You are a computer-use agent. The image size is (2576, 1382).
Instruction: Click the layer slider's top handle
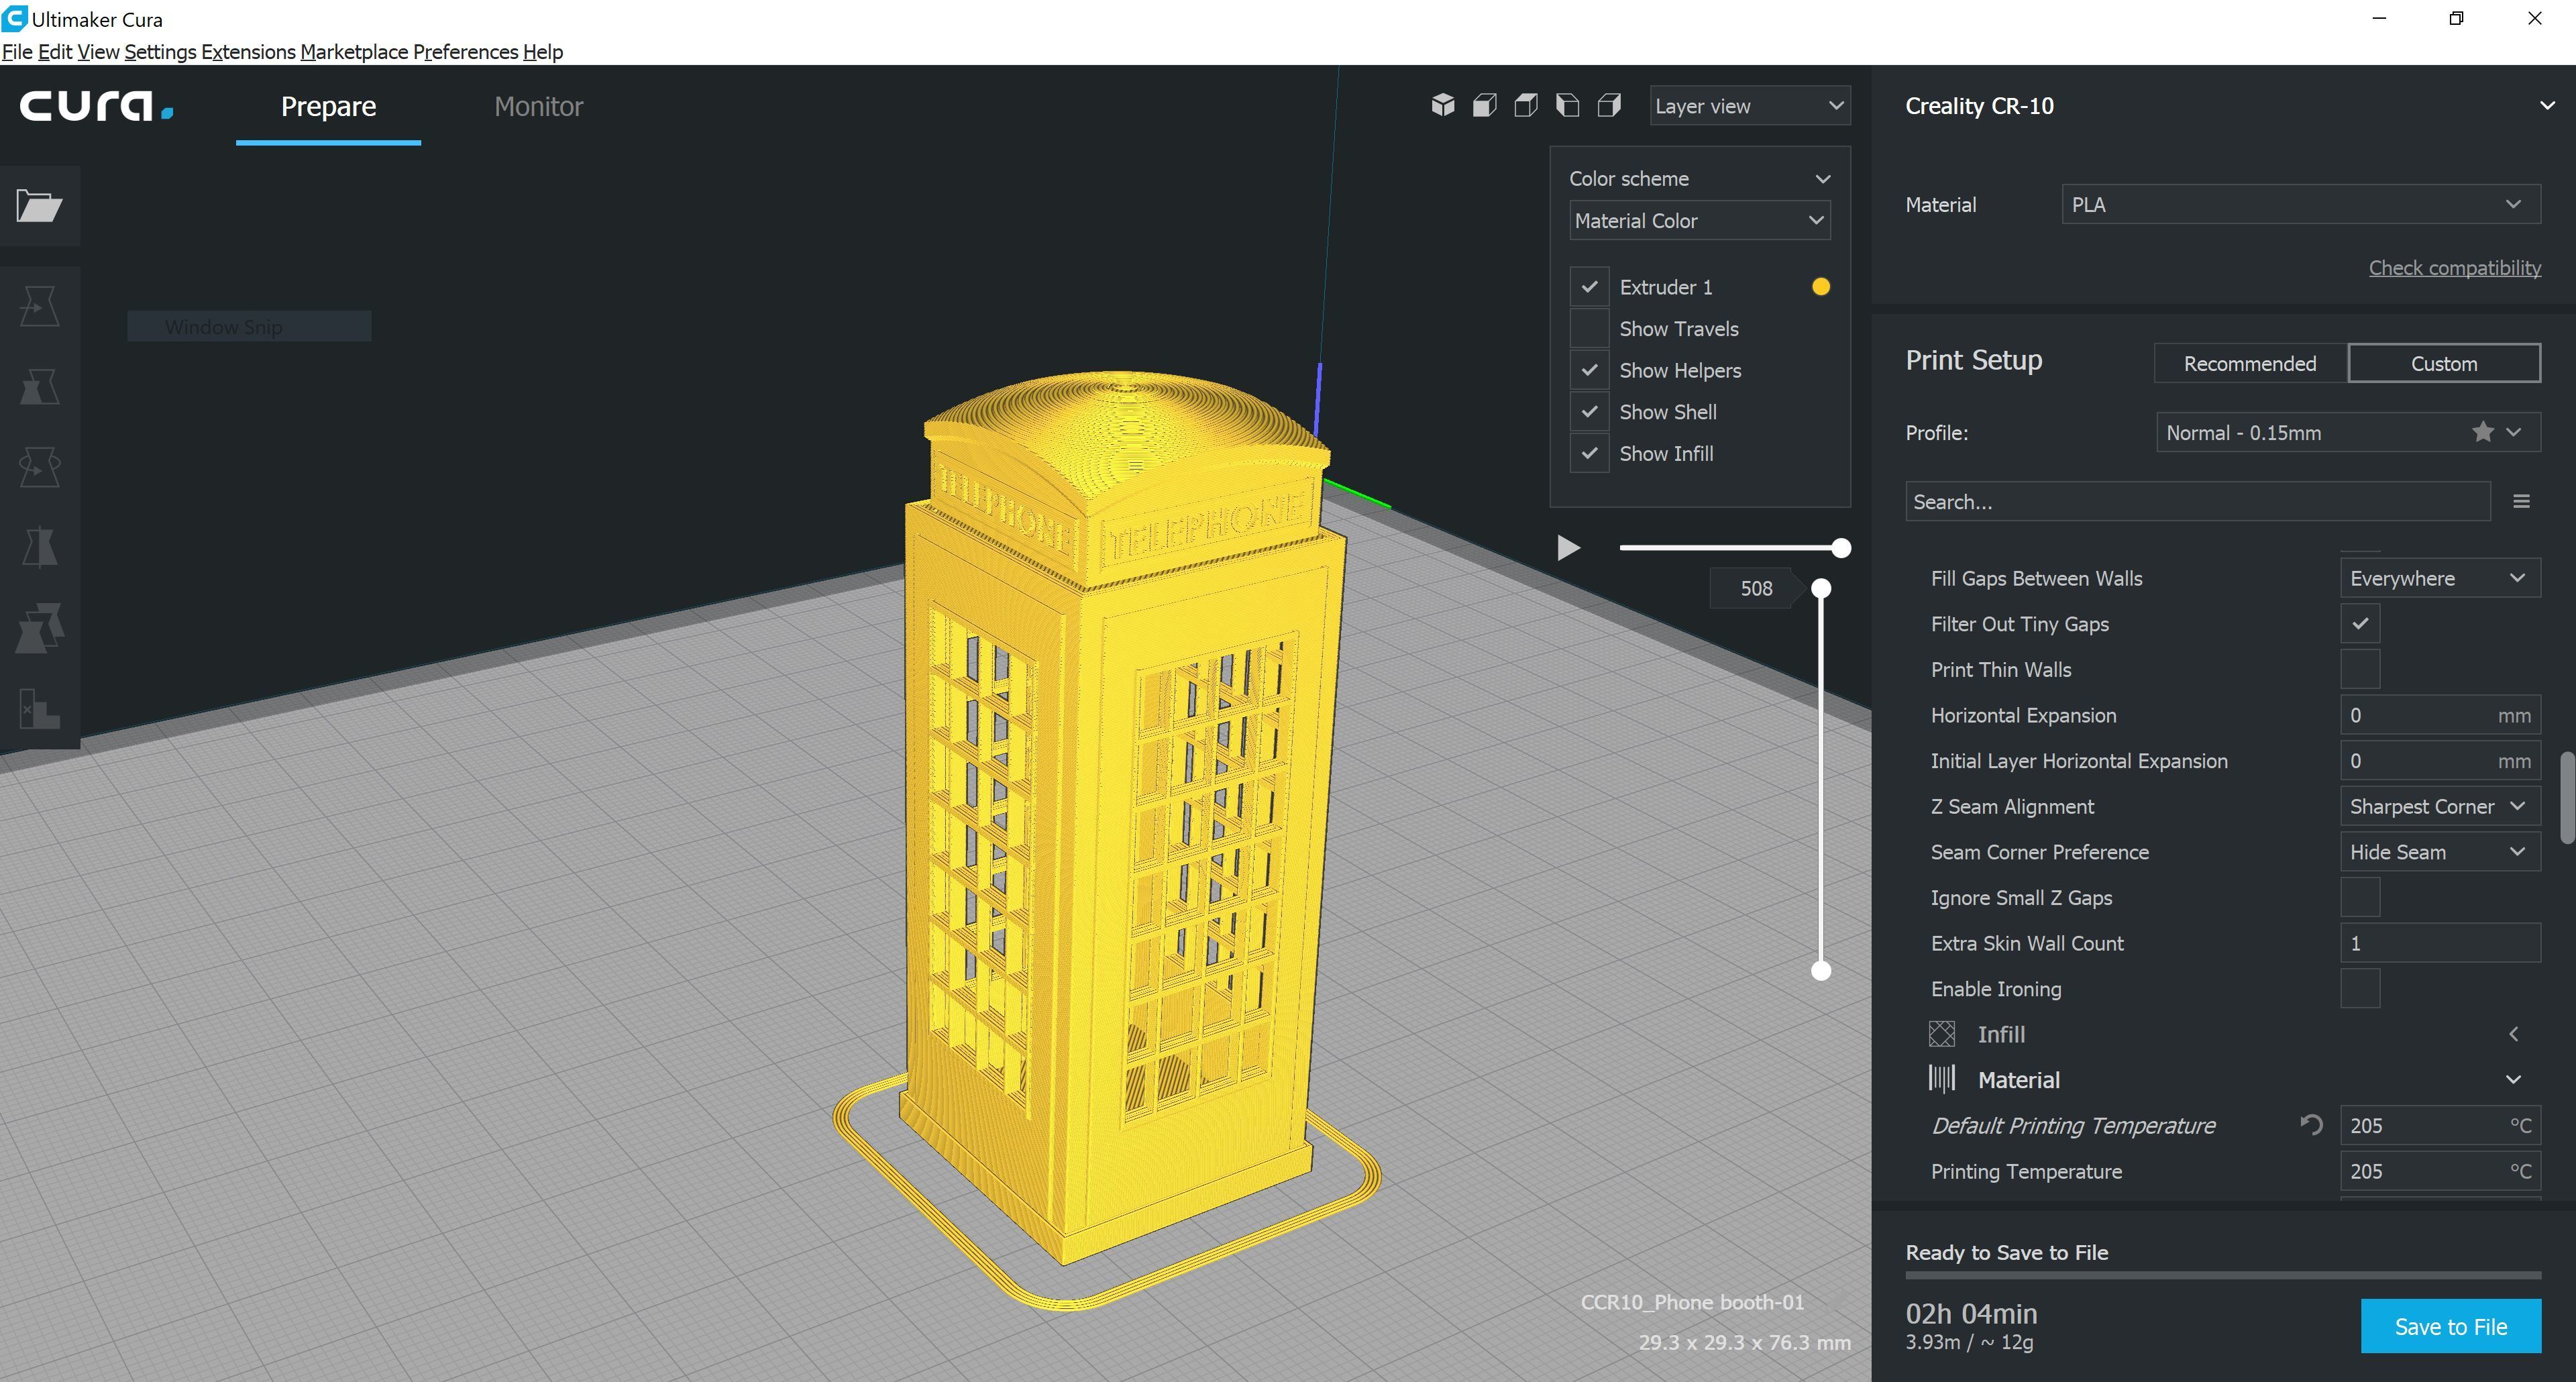pos(1821,589)
